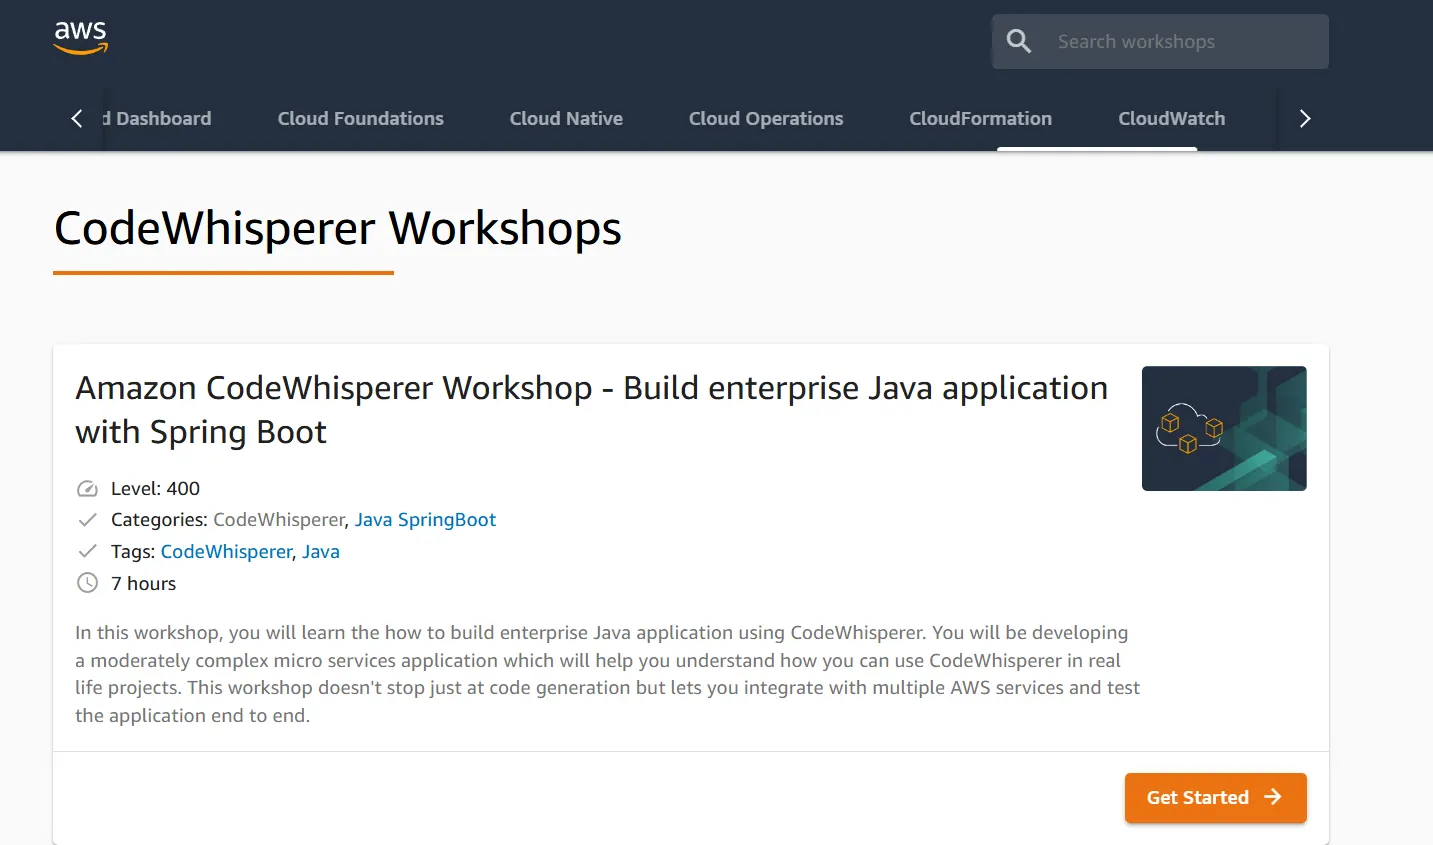Click the clock icon beside 7 hours
Screen dimensions: 1433x845
[x=87, y=582]
